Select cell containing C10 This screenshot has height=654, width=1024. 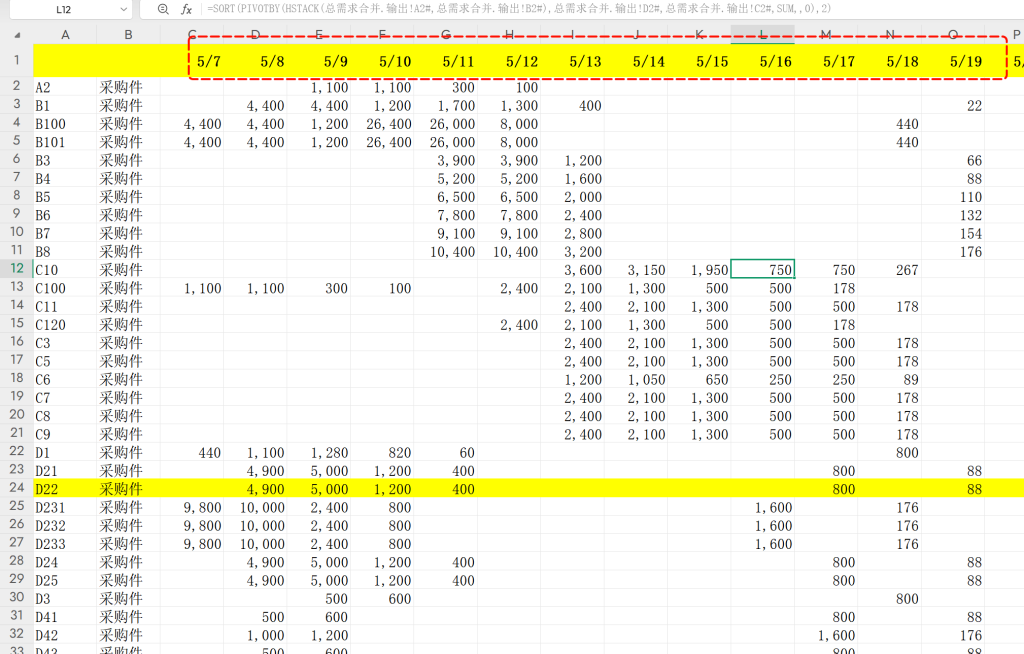point(65,270)
